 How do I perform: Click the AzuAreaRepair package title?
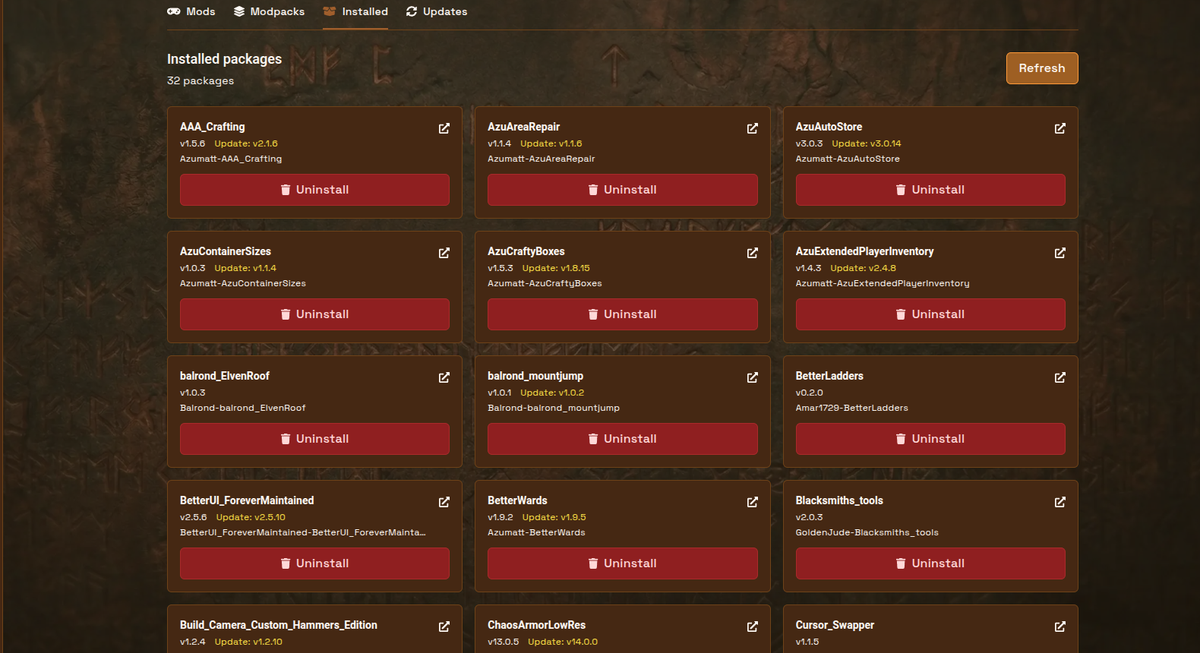pos(524,127)
